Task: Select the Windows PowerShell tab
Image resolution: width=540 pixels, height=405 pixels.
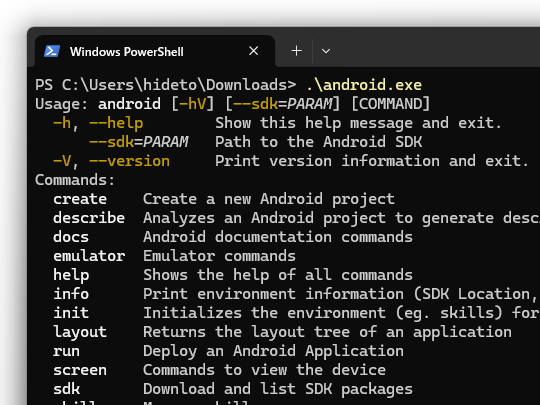Action: coord(155,51)
